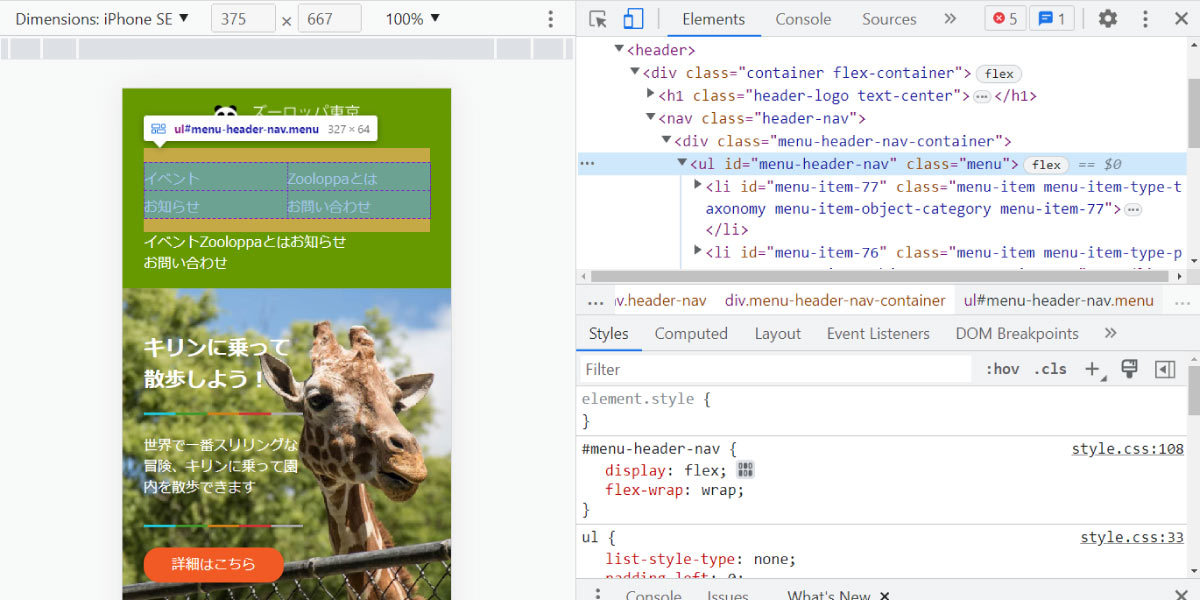Toggle the device toolbar icon
The image size is (1200, 600).
pyautogui.click(x=632, y=19)
